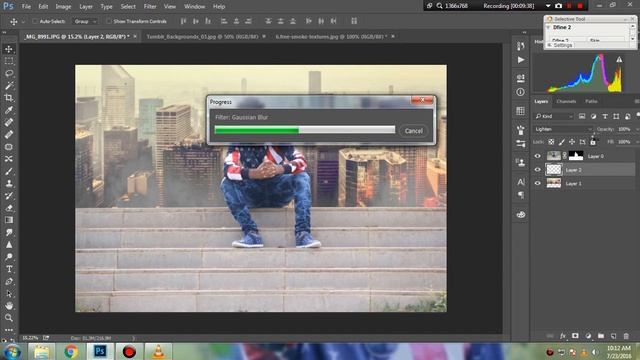Screen dimensions: 640x360
Task: Select the Crop tool
Action: click(9, 98)
